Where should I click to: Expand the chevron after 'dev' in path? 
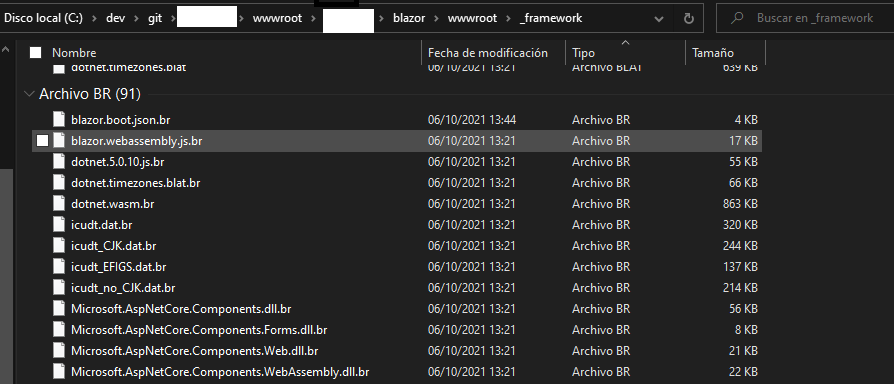[x=136, y=18]
